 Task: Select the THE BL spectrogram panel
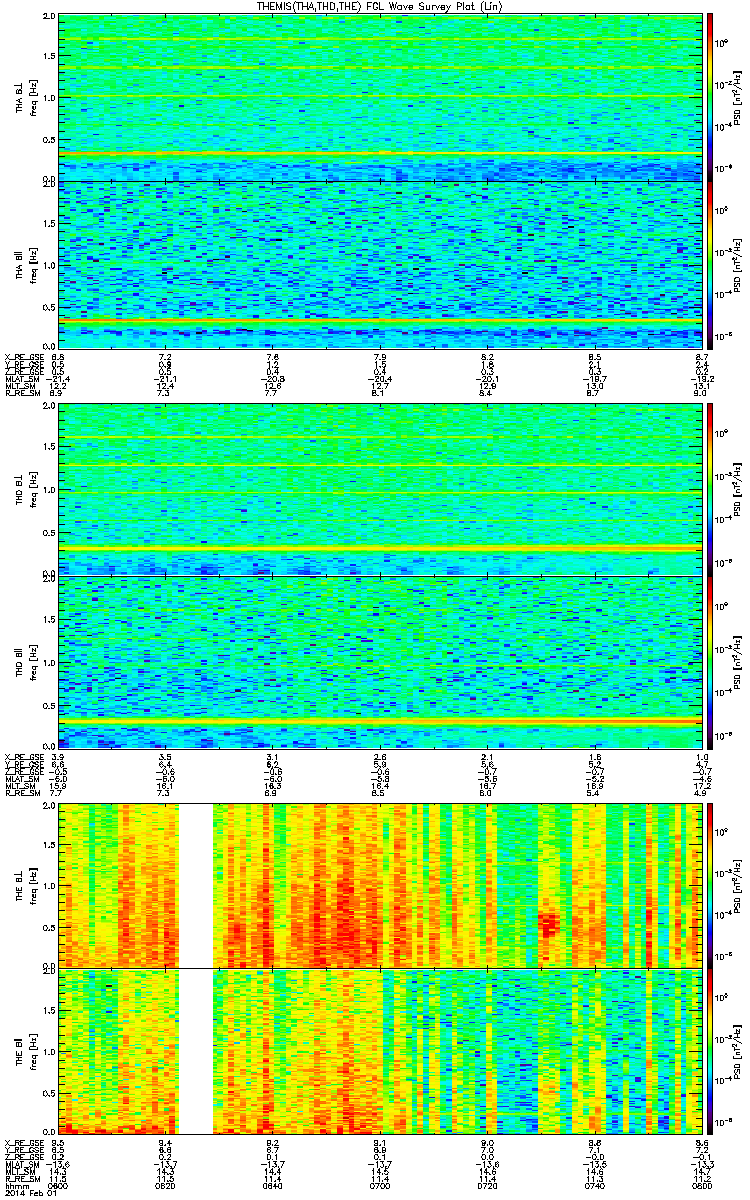(x=380, y=885)
